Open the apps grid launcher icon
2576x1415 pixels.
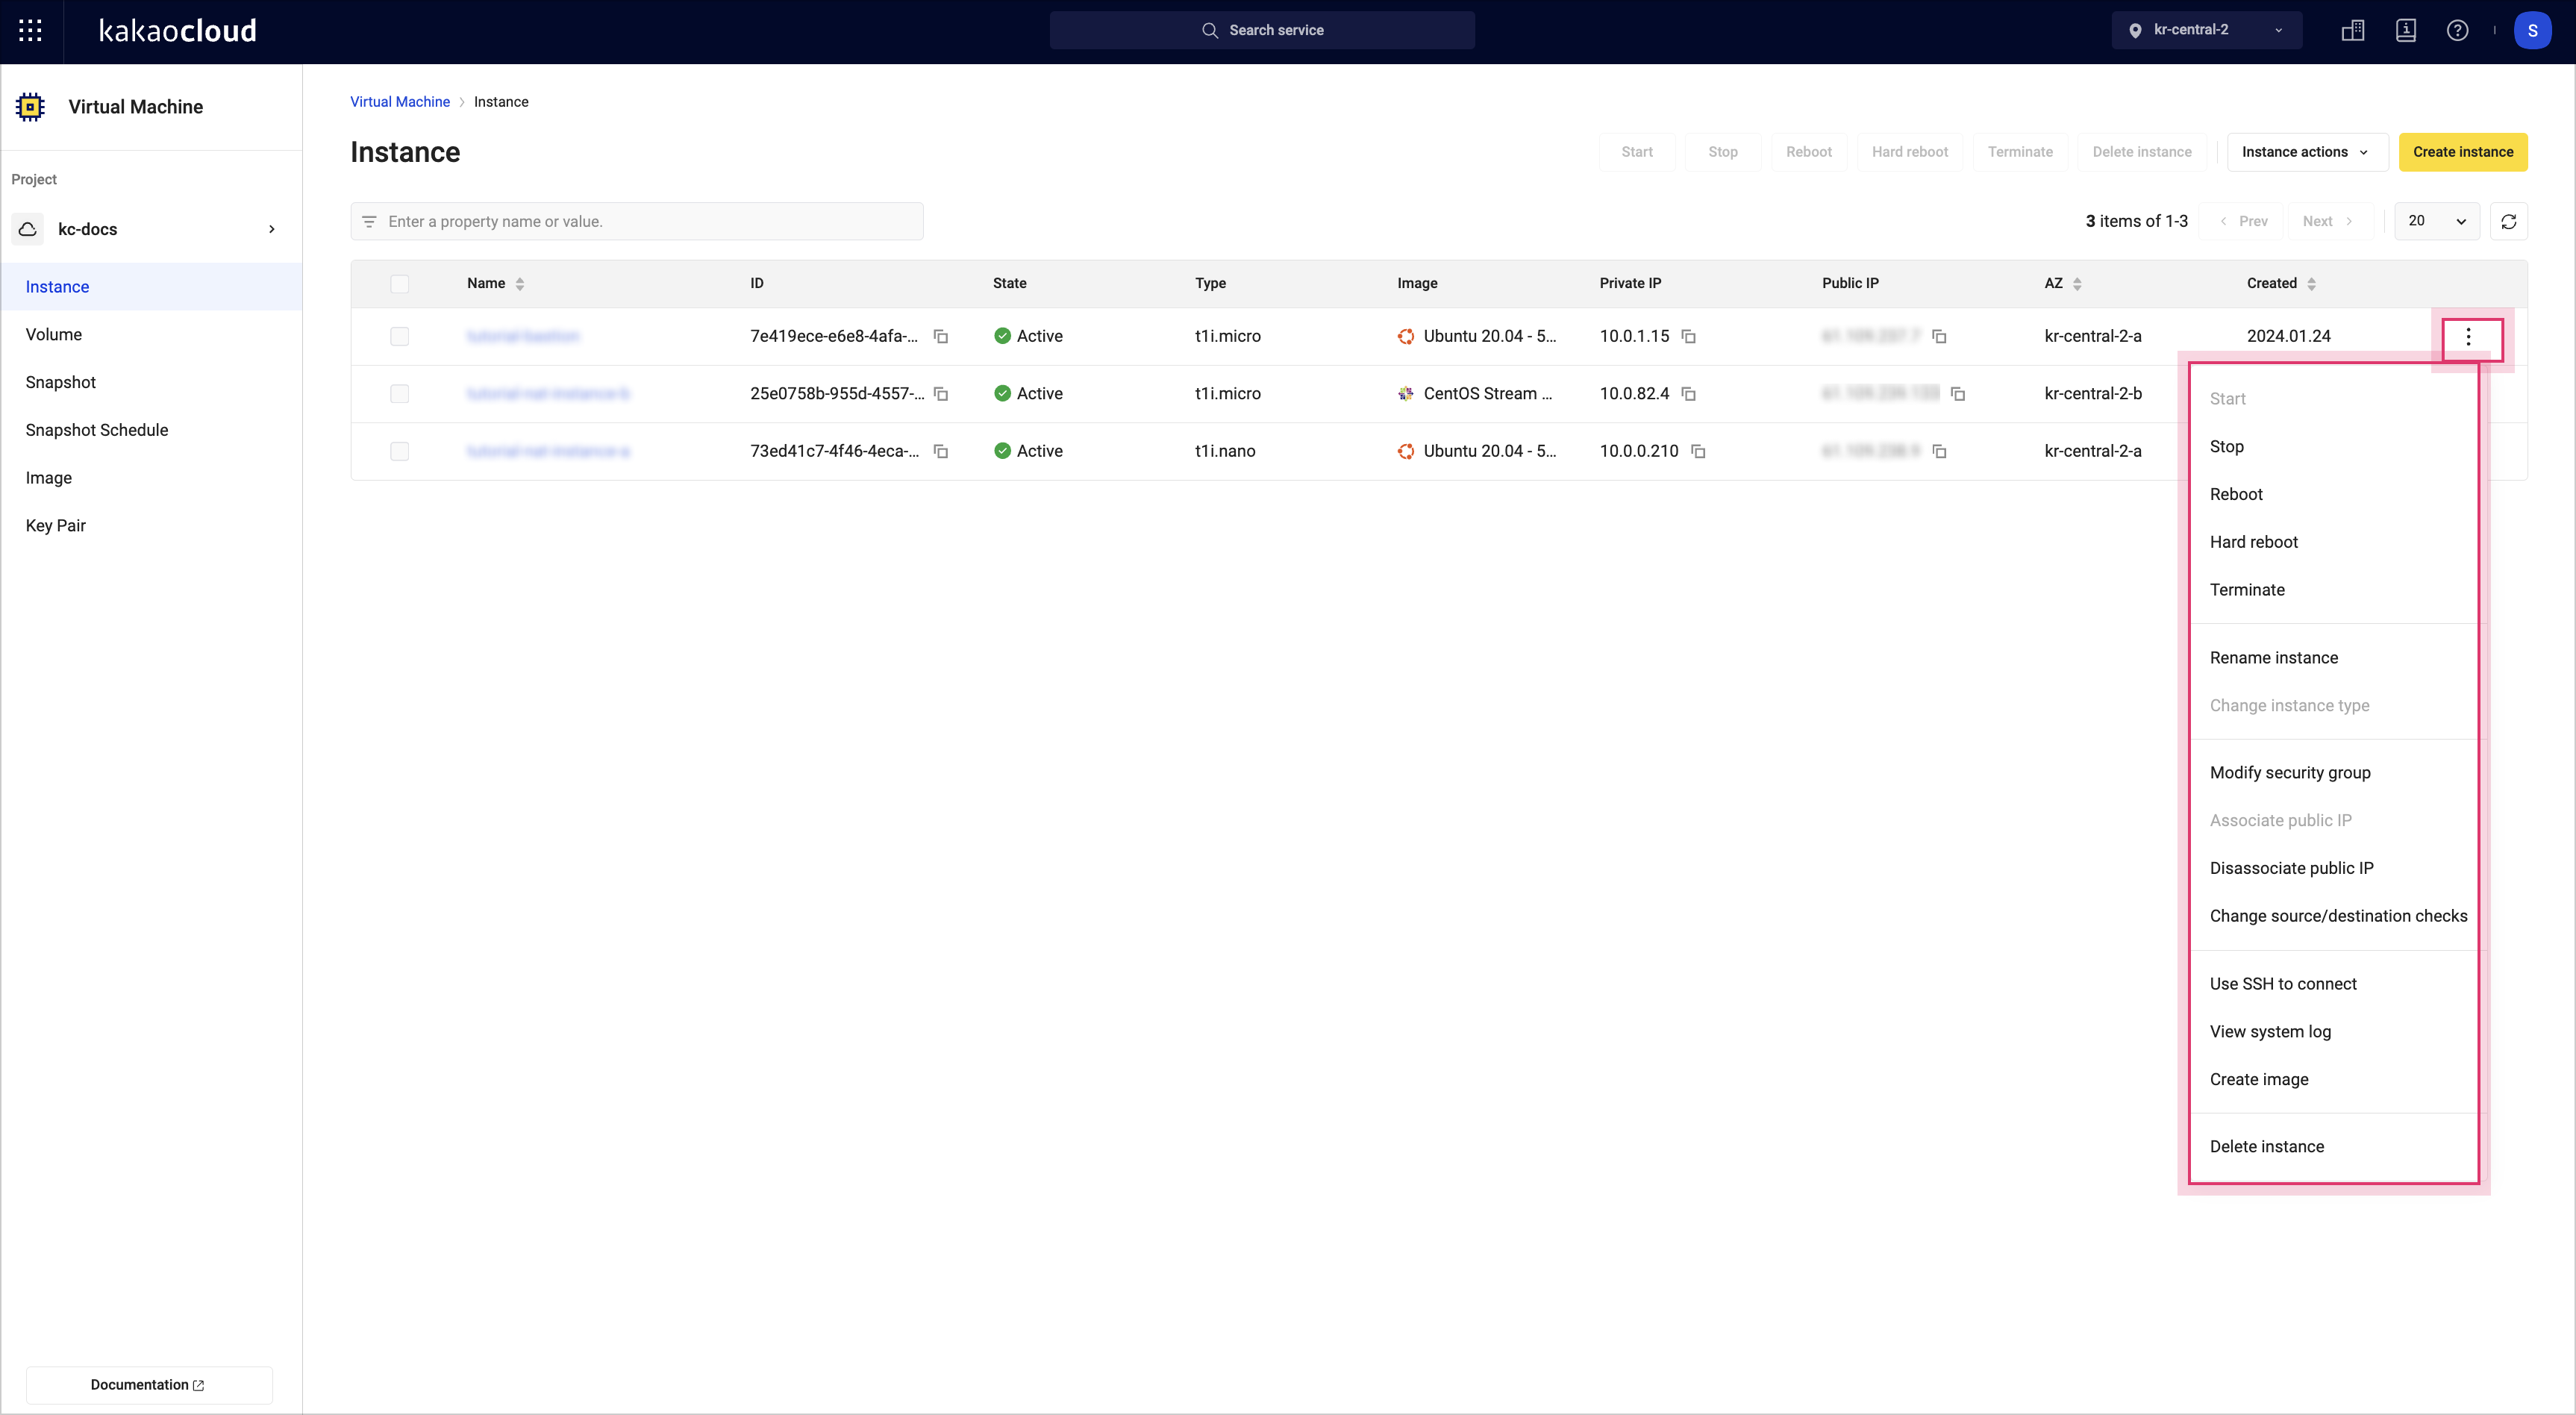point(30,31)
